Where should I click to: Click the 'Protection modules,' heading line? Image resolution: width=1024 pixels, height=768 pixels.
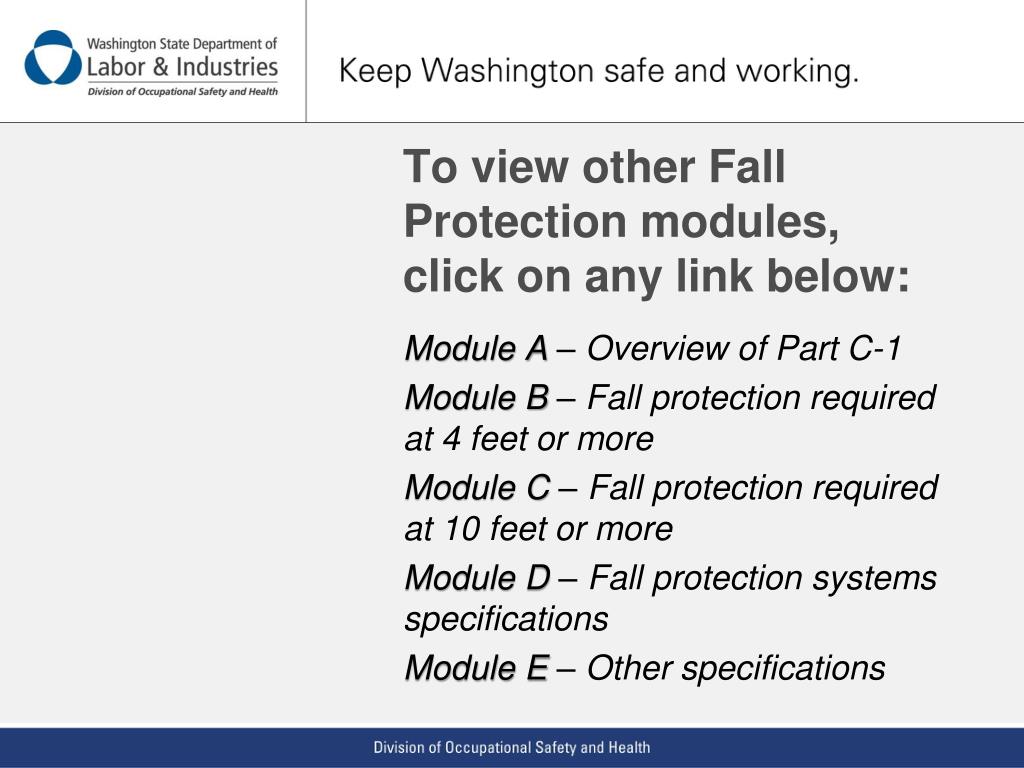click(621, 221)
